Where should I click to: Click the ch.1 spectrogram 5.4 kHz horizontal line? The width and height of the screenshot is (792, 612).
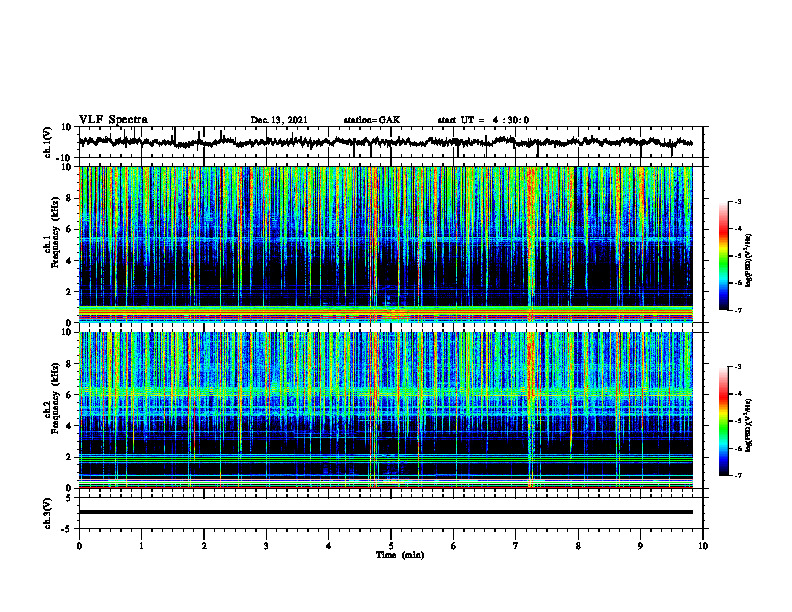386,238
